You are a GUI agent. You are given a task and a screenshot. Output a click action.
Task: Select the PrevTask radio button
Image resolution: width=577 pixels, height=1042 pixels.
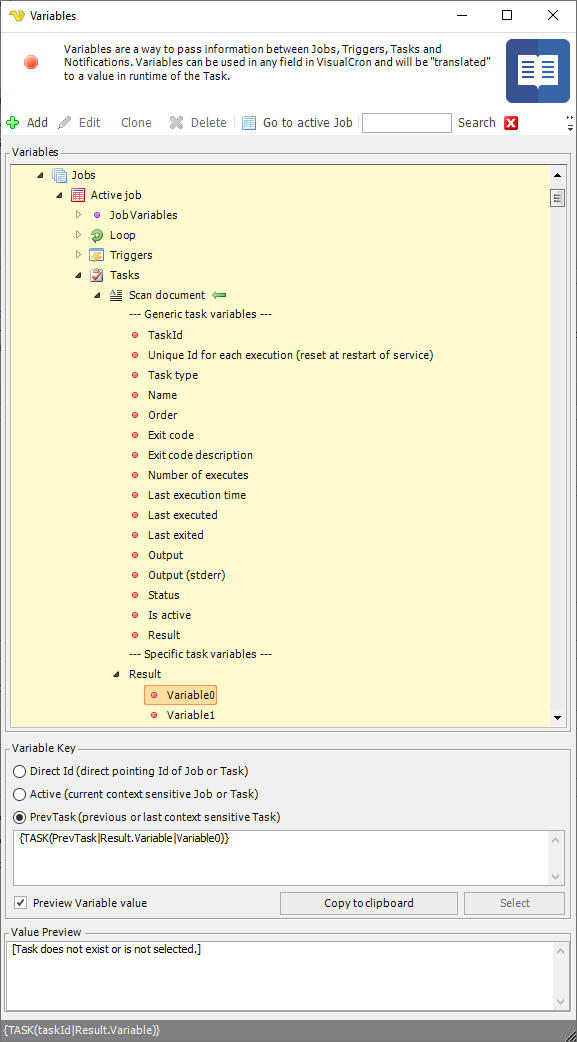coord(20,817)
